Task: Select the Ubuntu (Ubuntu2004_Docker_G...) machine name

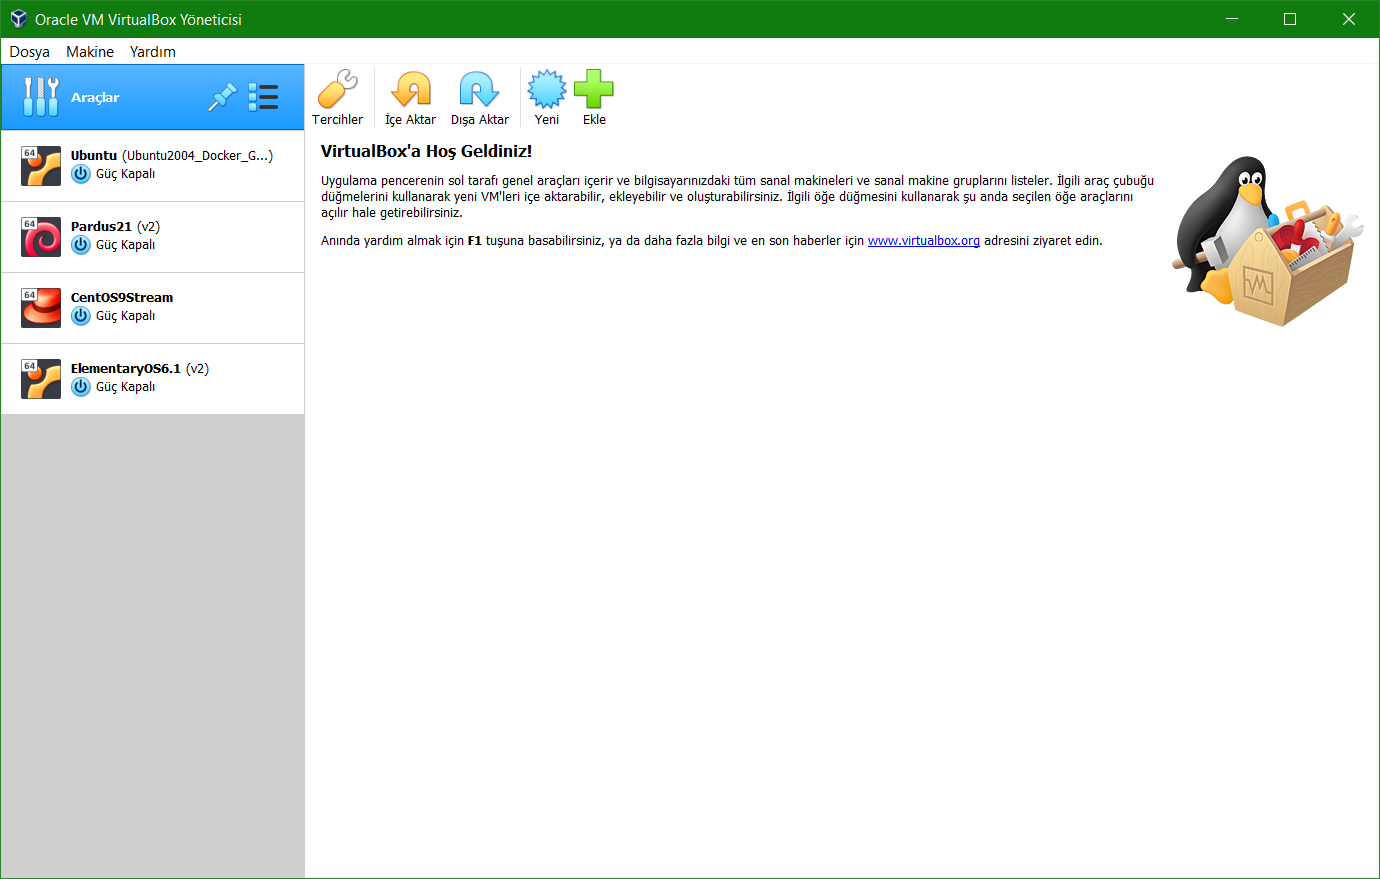Action: [x=172, y=156]
